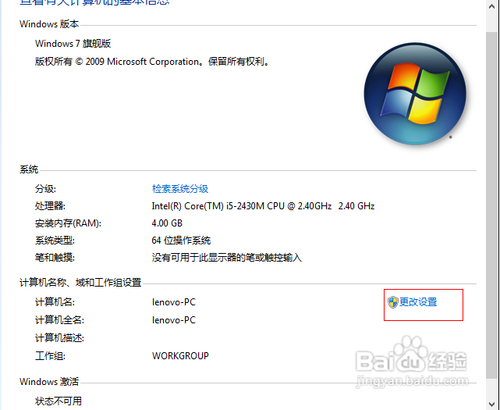This screenshot has height=410, width=500.
Task: Click the '计算机描述:' label
Action: (60, 338)
